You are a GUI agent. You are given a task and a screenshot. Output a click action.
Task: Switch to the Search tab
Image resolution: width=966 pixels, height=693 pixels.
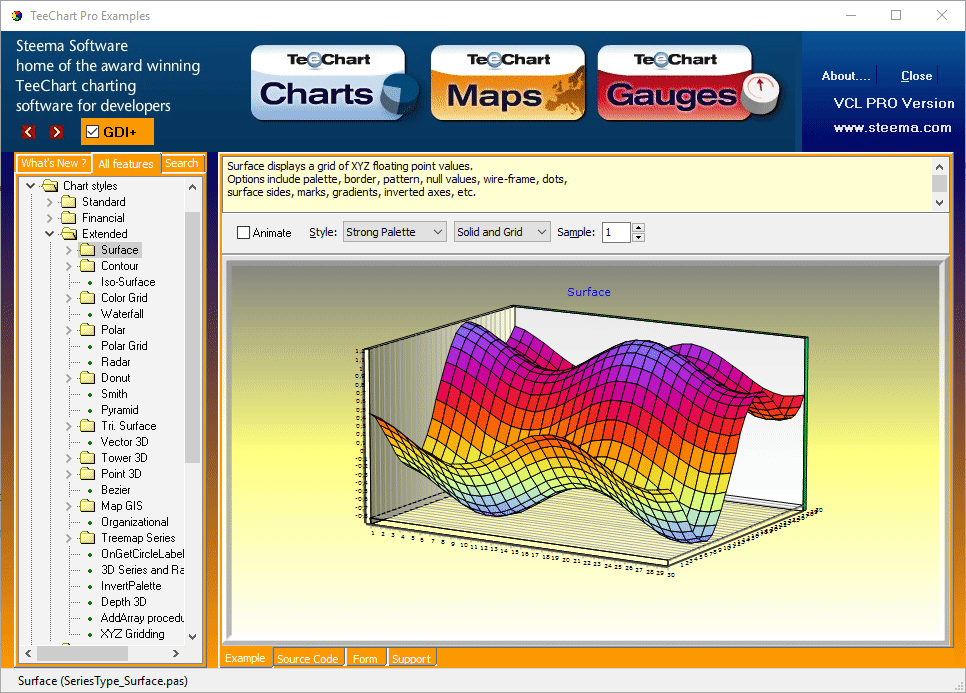[x=182, y=163]
